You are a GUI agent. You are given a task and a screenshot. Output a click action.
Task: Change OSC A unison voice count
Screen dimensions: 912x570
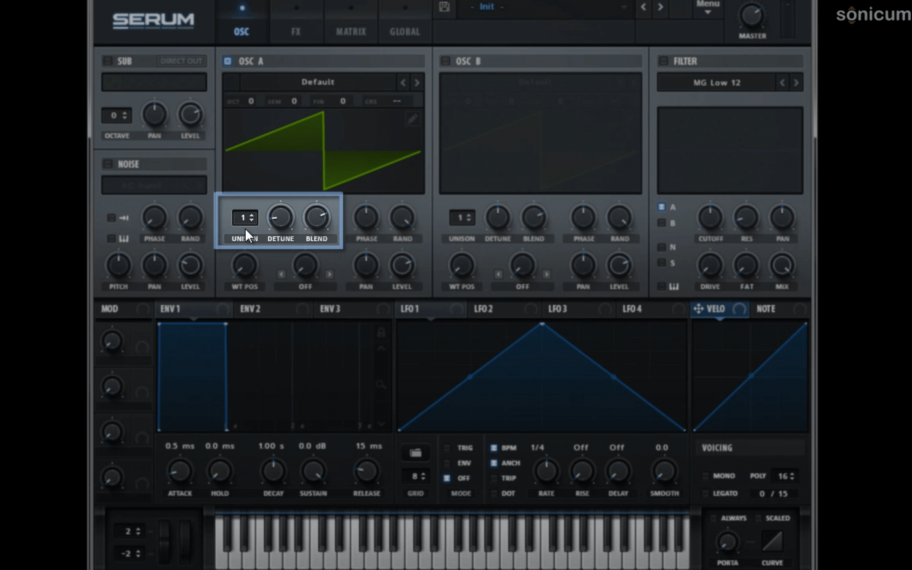coord(244,218)
